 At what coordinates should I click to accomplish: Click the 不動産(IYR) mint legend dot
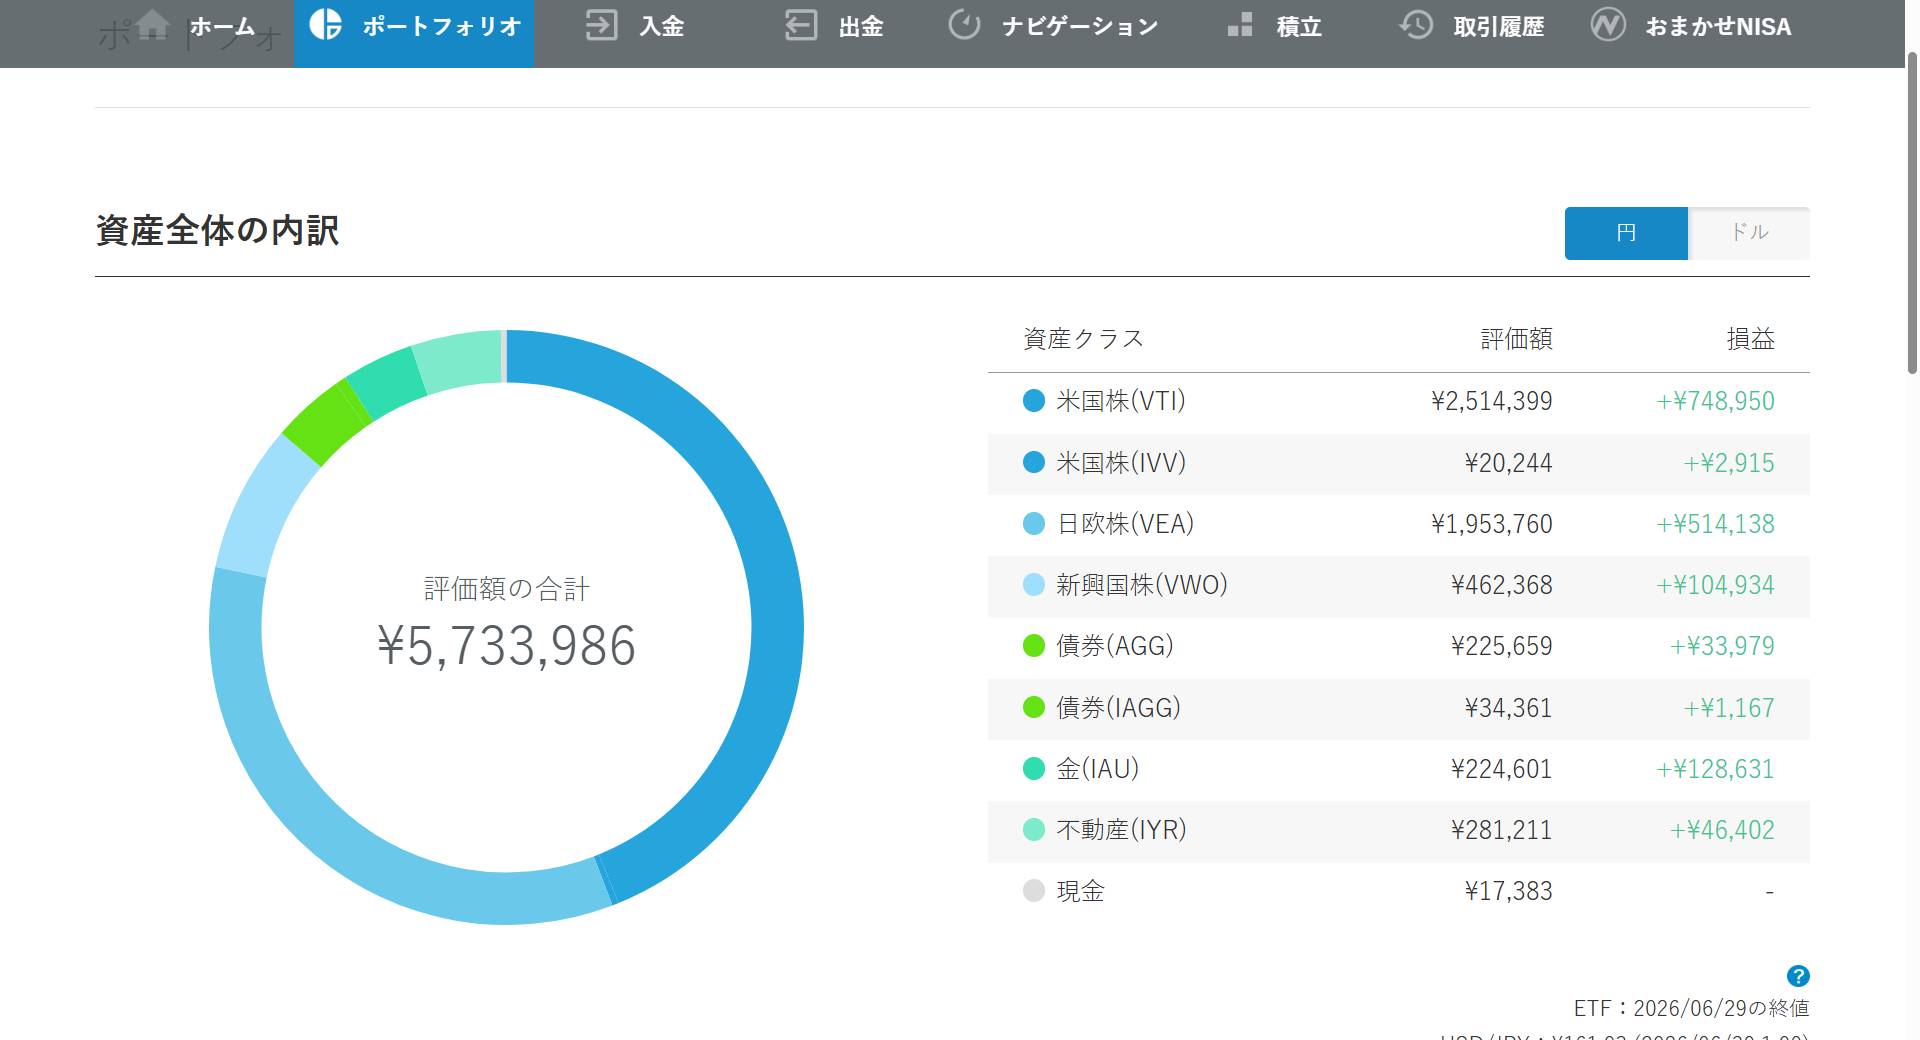tap(1034, 830)
